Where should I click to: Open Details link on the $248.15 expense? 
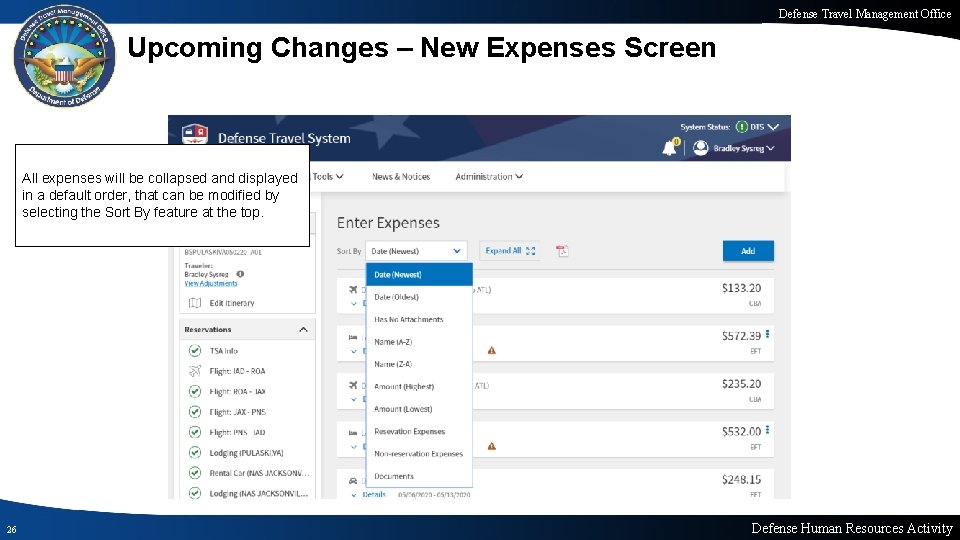[374, 495]
